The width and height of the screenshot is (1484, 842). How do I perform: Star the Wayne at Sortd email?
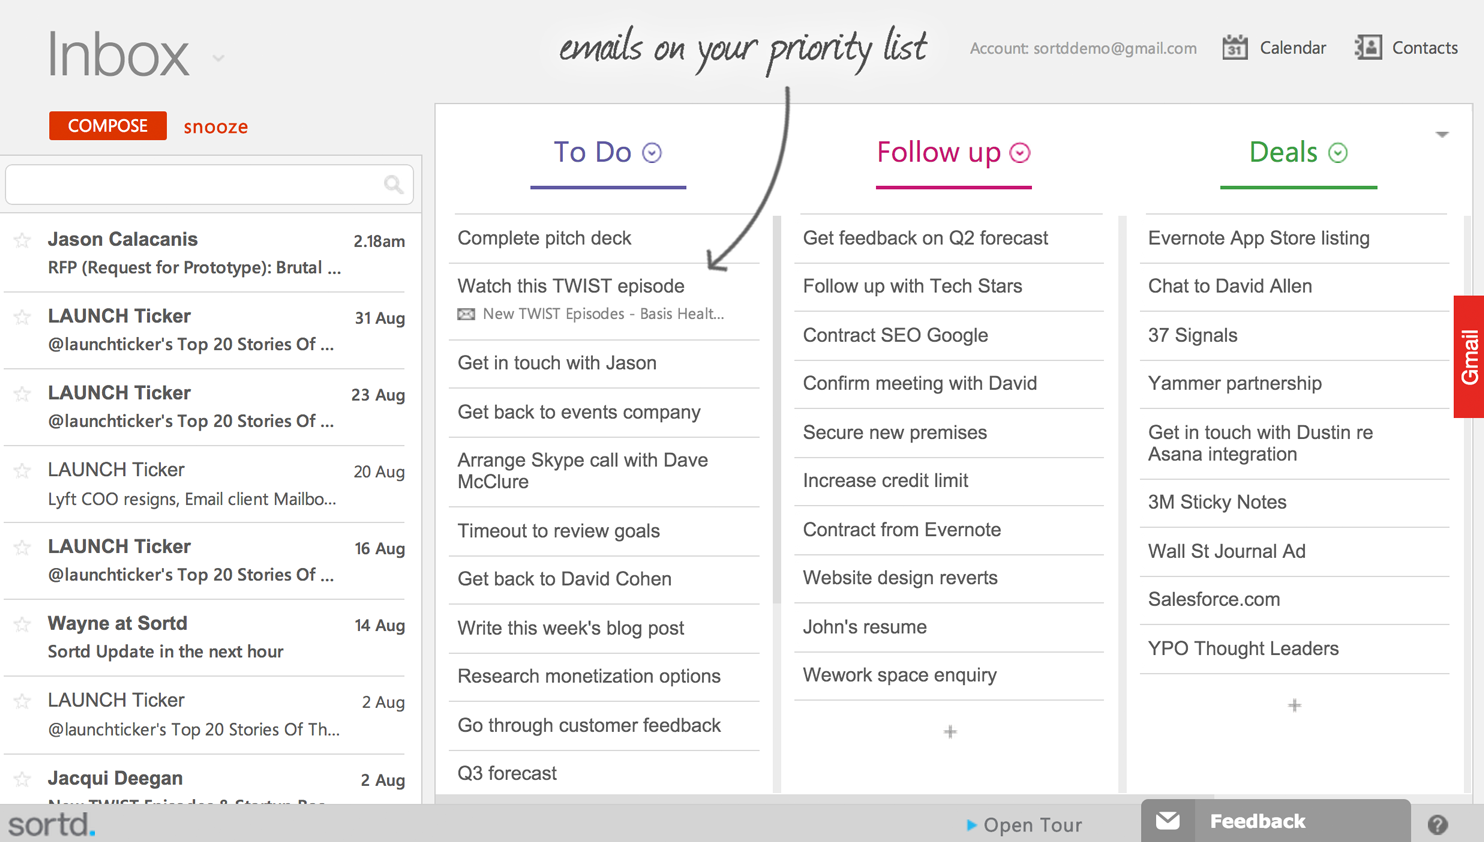(22, 624)
